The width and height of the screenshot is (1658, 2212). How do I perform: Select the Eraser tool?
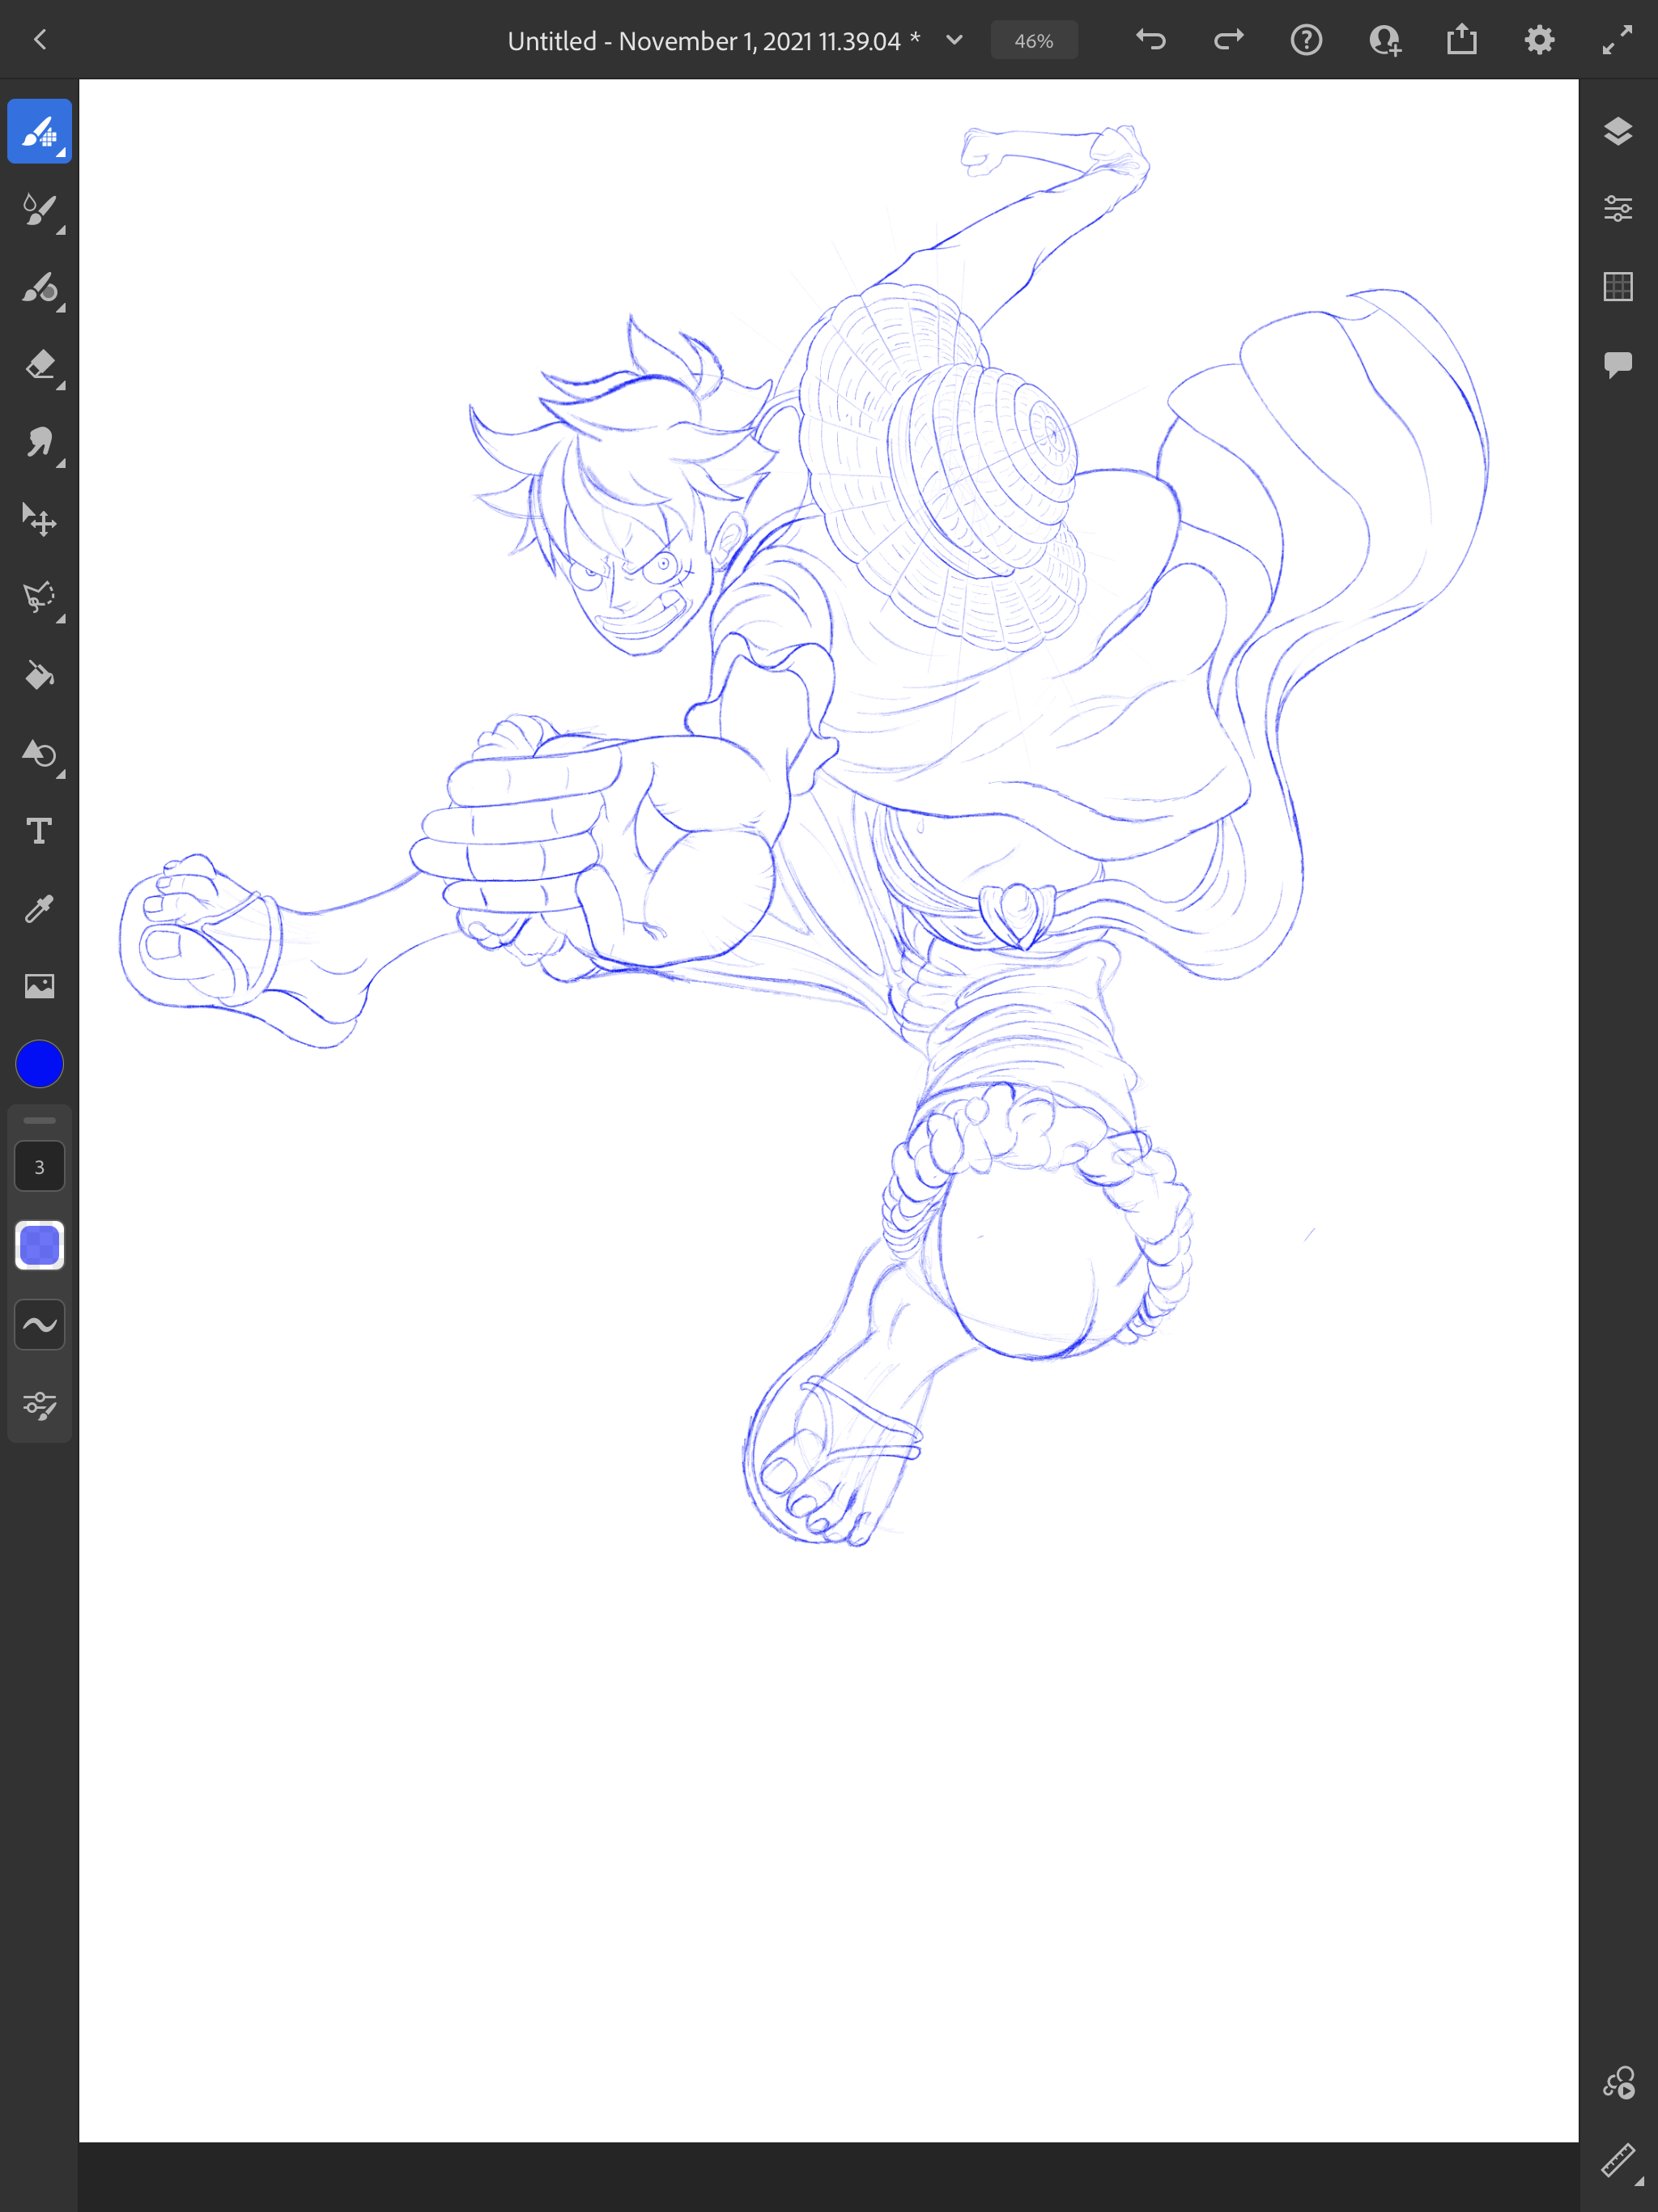pyautogui.click(x=39, y=365)
